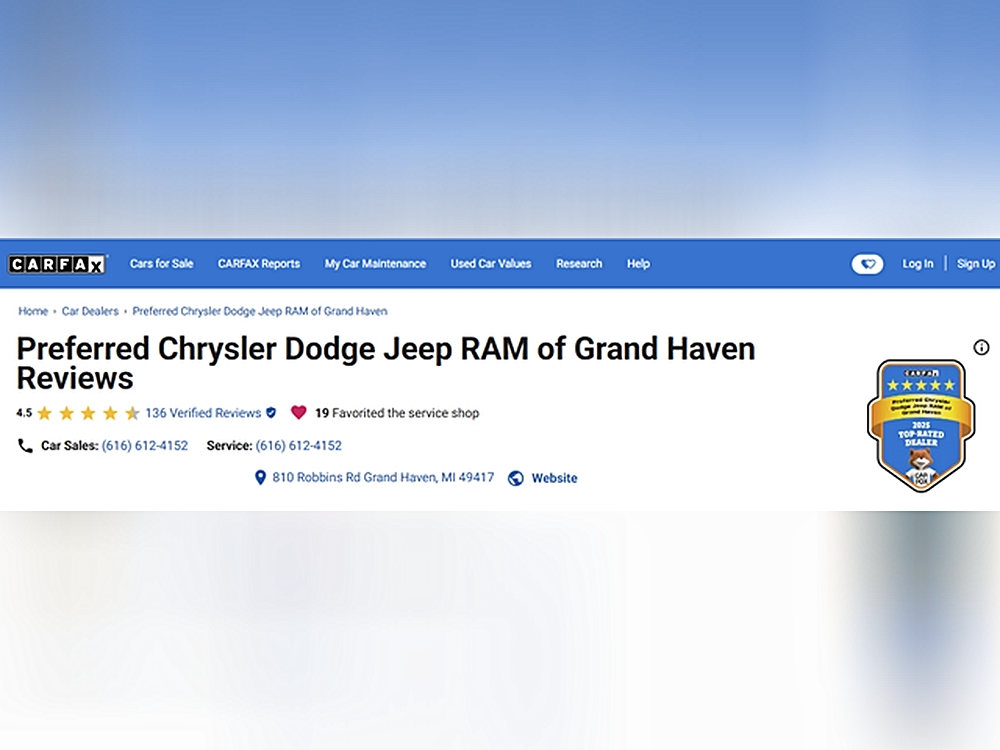Click the dealer name Reviews heading
This screenshot has height=750, width=1000.
pyautogui.click(x=385, y=363)
